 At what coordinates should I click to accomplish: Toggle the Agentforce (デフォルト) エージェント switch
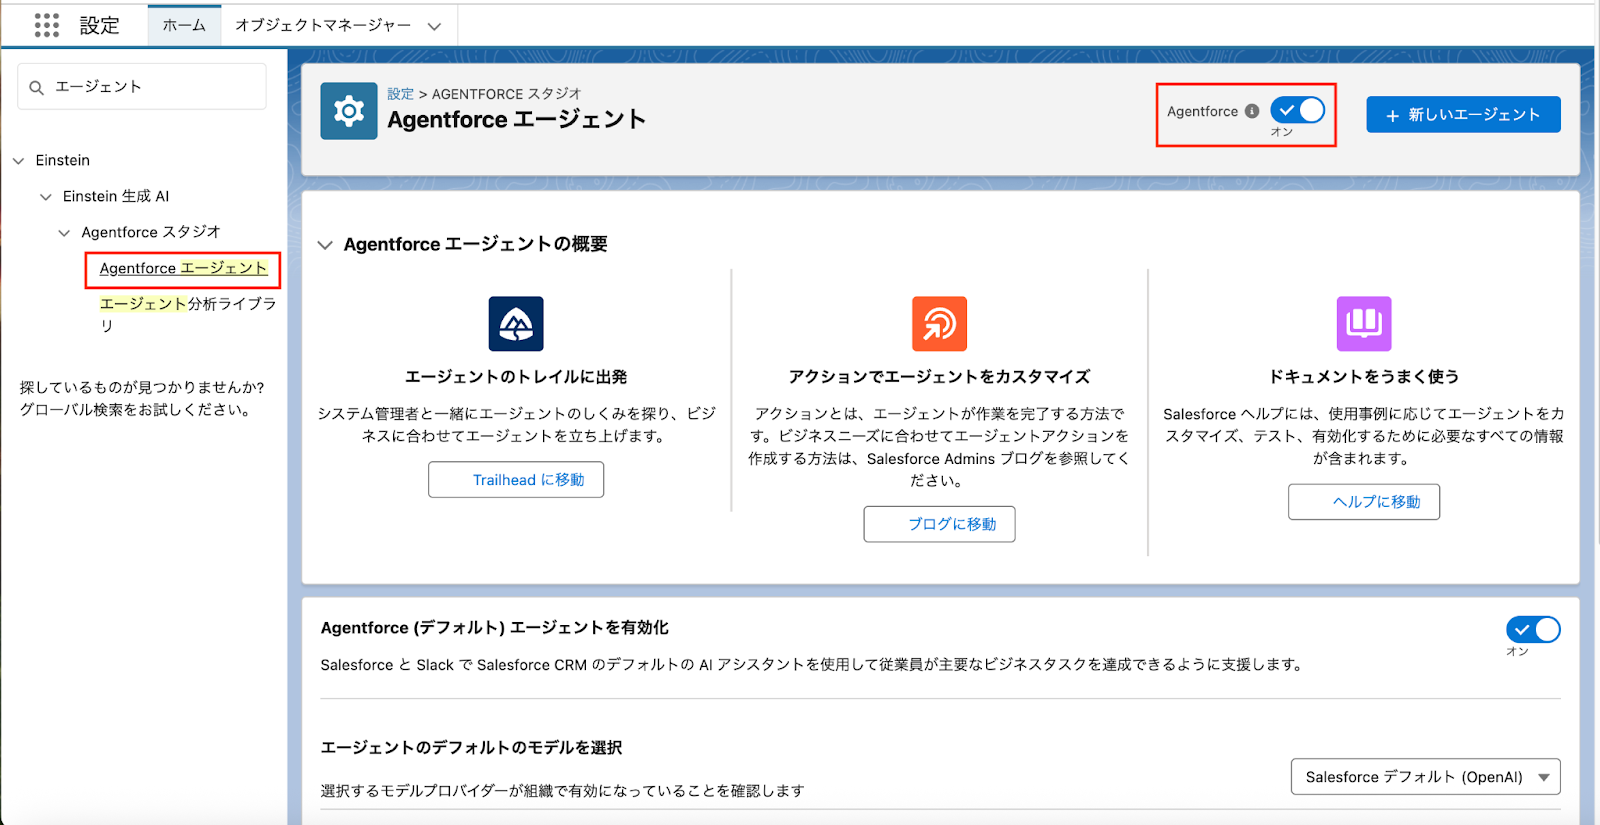pyautogui.click(x=1533, y=629)
